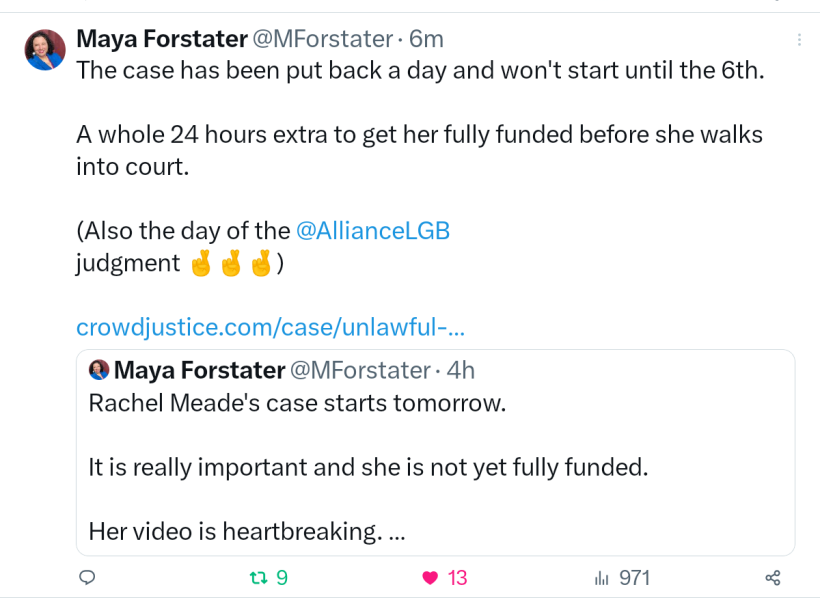Open Maya Forstater's large profile avatar
The width and height of the screenshot is (820, 600).
(45, 49)
